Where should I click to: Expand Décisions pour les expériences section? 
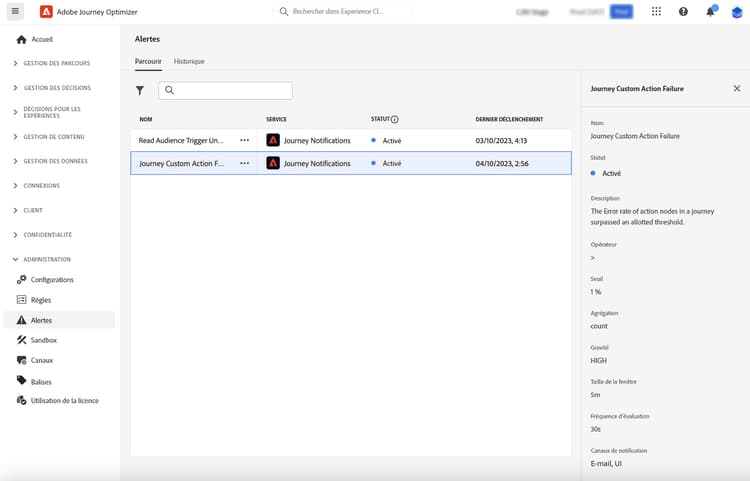(x=47, y=112)
